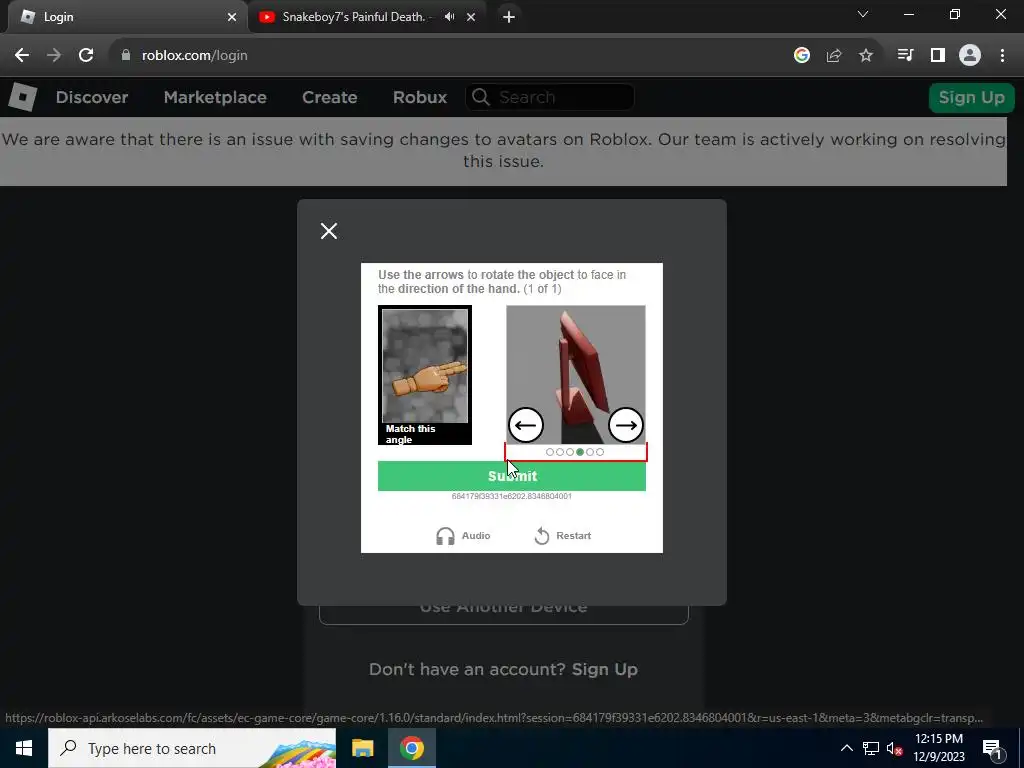Go back in browser history
Image resolution: width=1024 pixels, height=768 pixels.
tap(22, 56)
